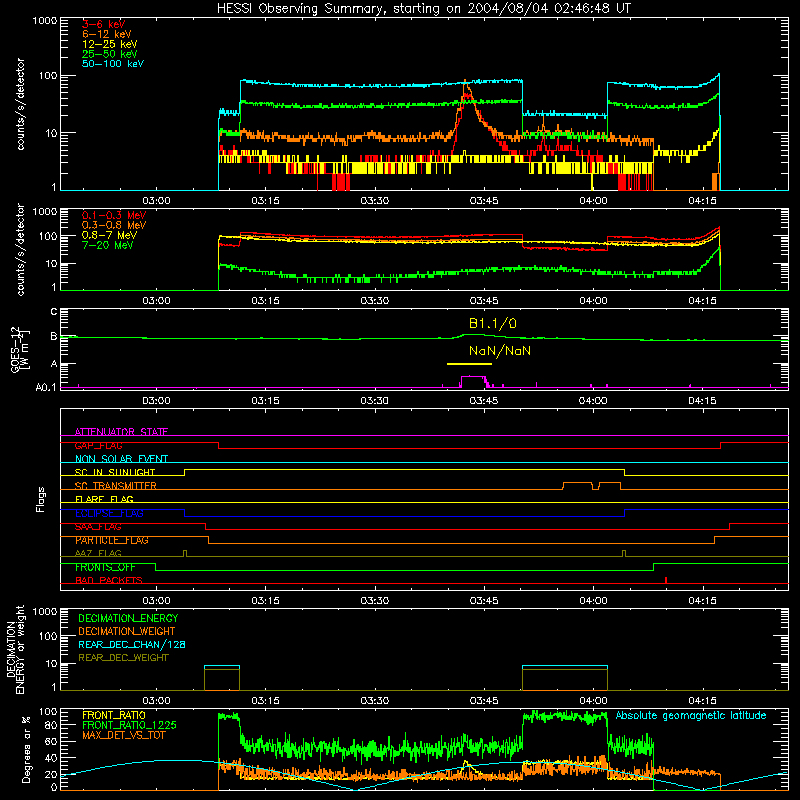
Task: Click the 04:00 tick label under decimation panel
Action: (x=593, y=701)
